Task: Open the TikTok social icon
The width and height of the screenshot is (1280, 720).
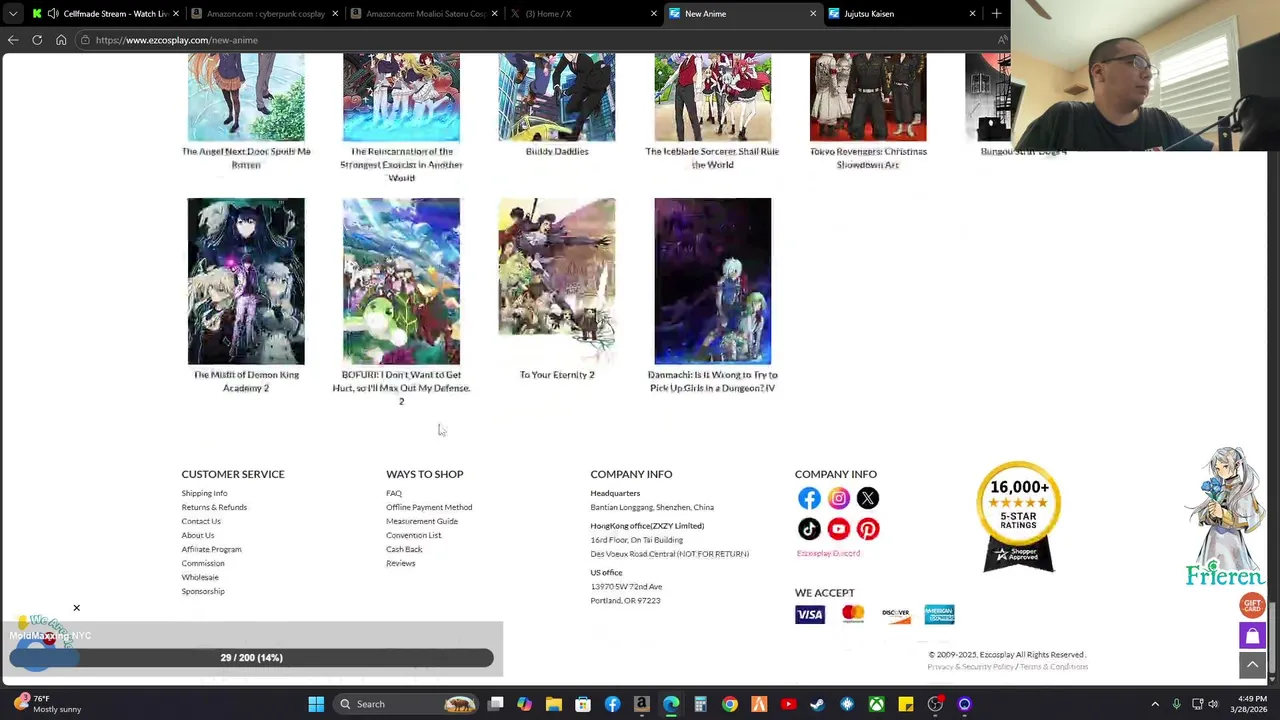Action: point(809,529)
